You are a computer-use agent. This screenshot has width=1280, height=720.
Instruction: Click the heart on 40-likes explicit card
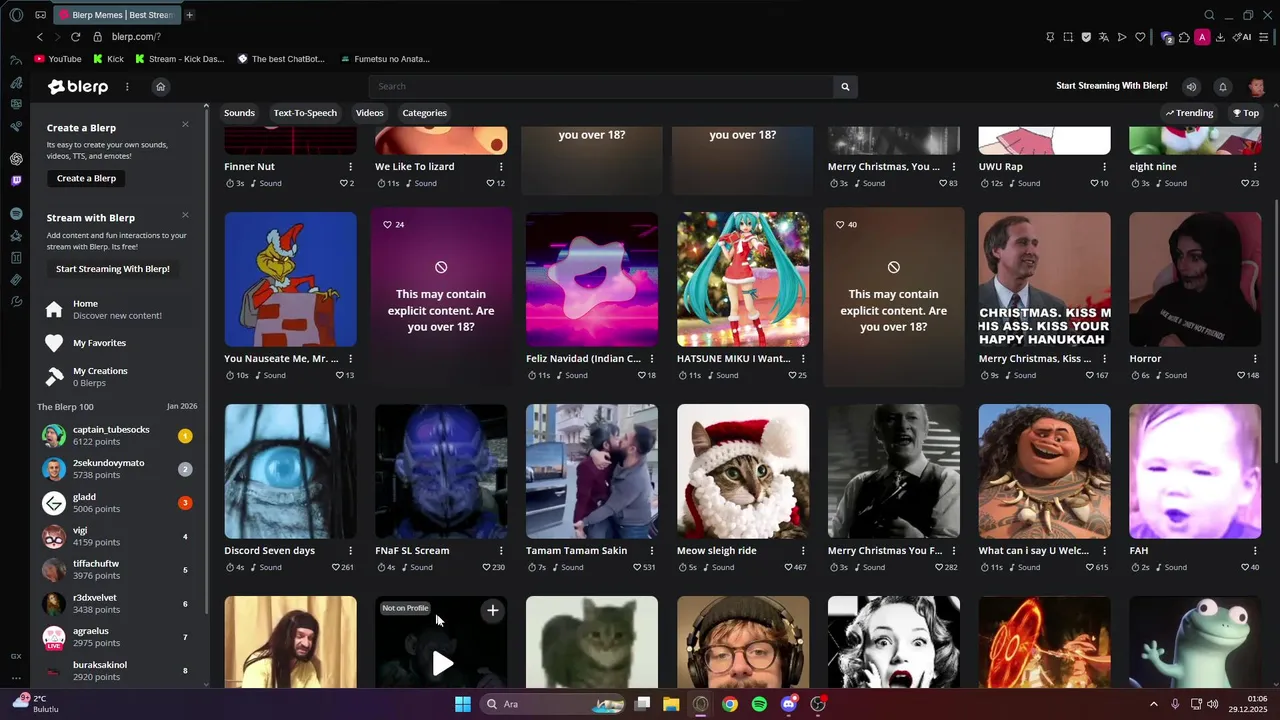tap(840, 225)
